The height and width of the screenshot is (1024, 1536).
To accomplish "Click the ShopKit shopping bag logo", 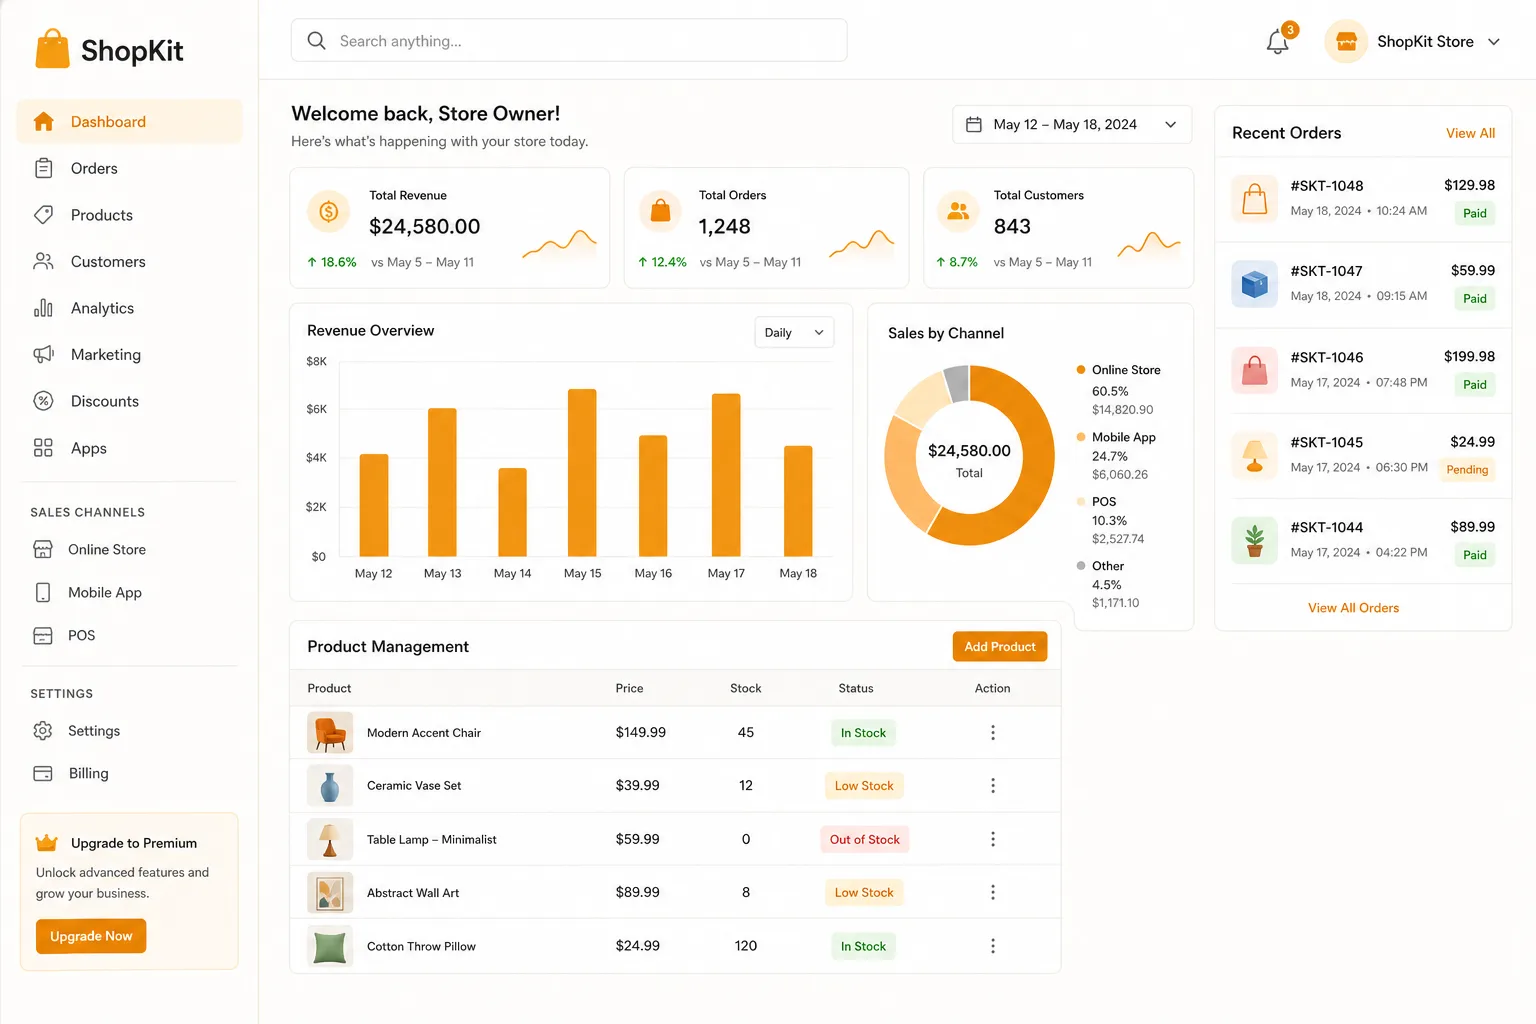I will click(x=52, y=49).
